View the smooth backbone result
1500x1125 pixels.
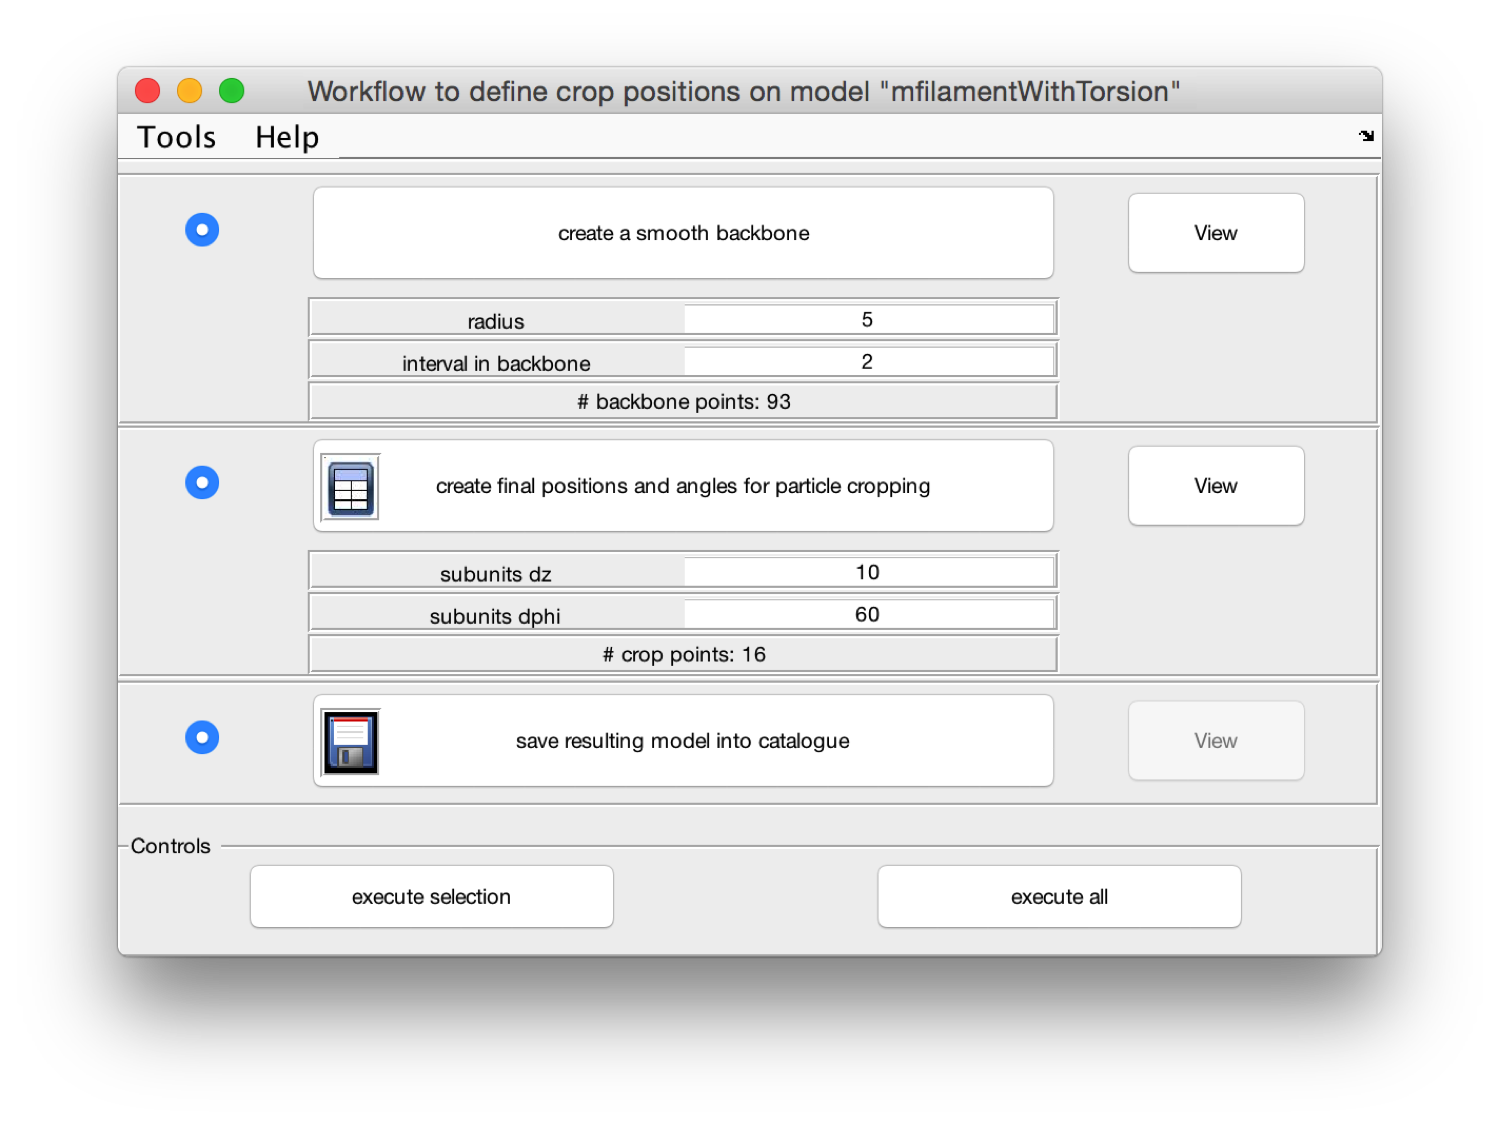[x=1216, y=233]
